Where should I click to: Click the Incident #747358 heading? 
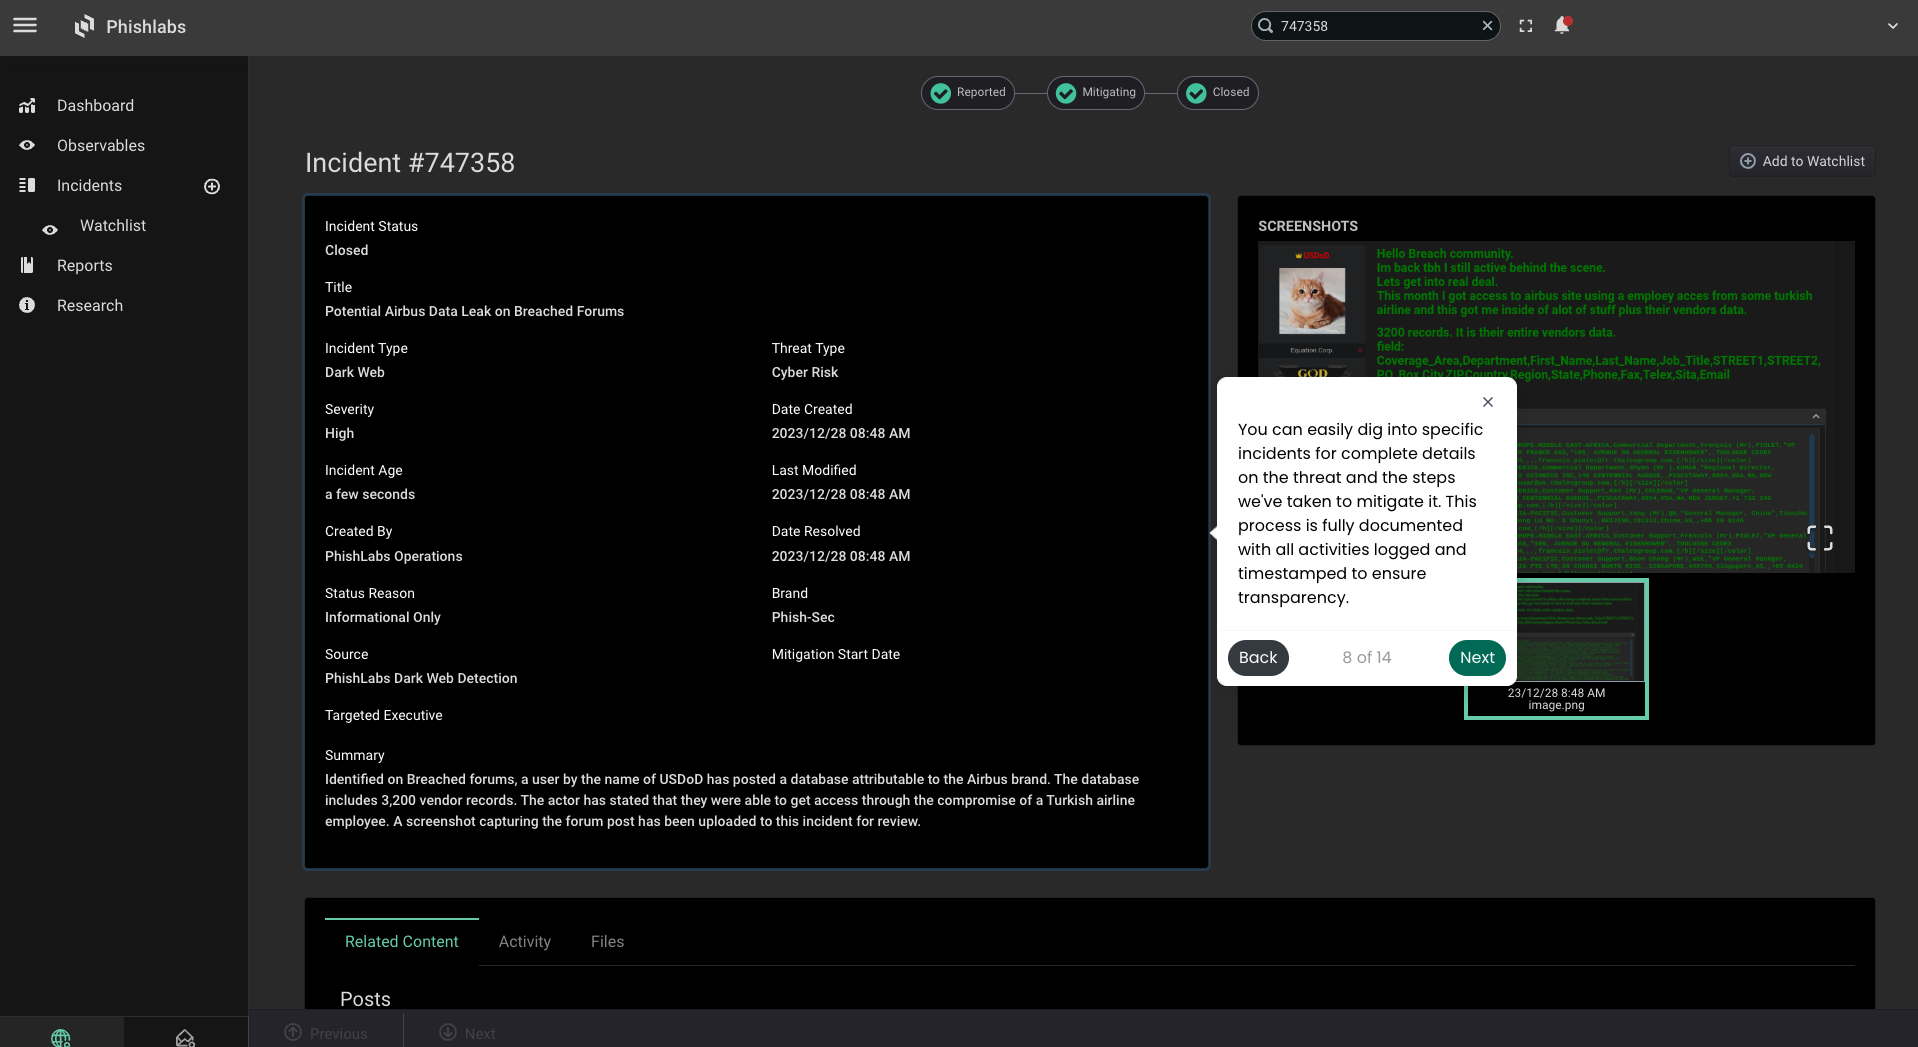(410, 163)
